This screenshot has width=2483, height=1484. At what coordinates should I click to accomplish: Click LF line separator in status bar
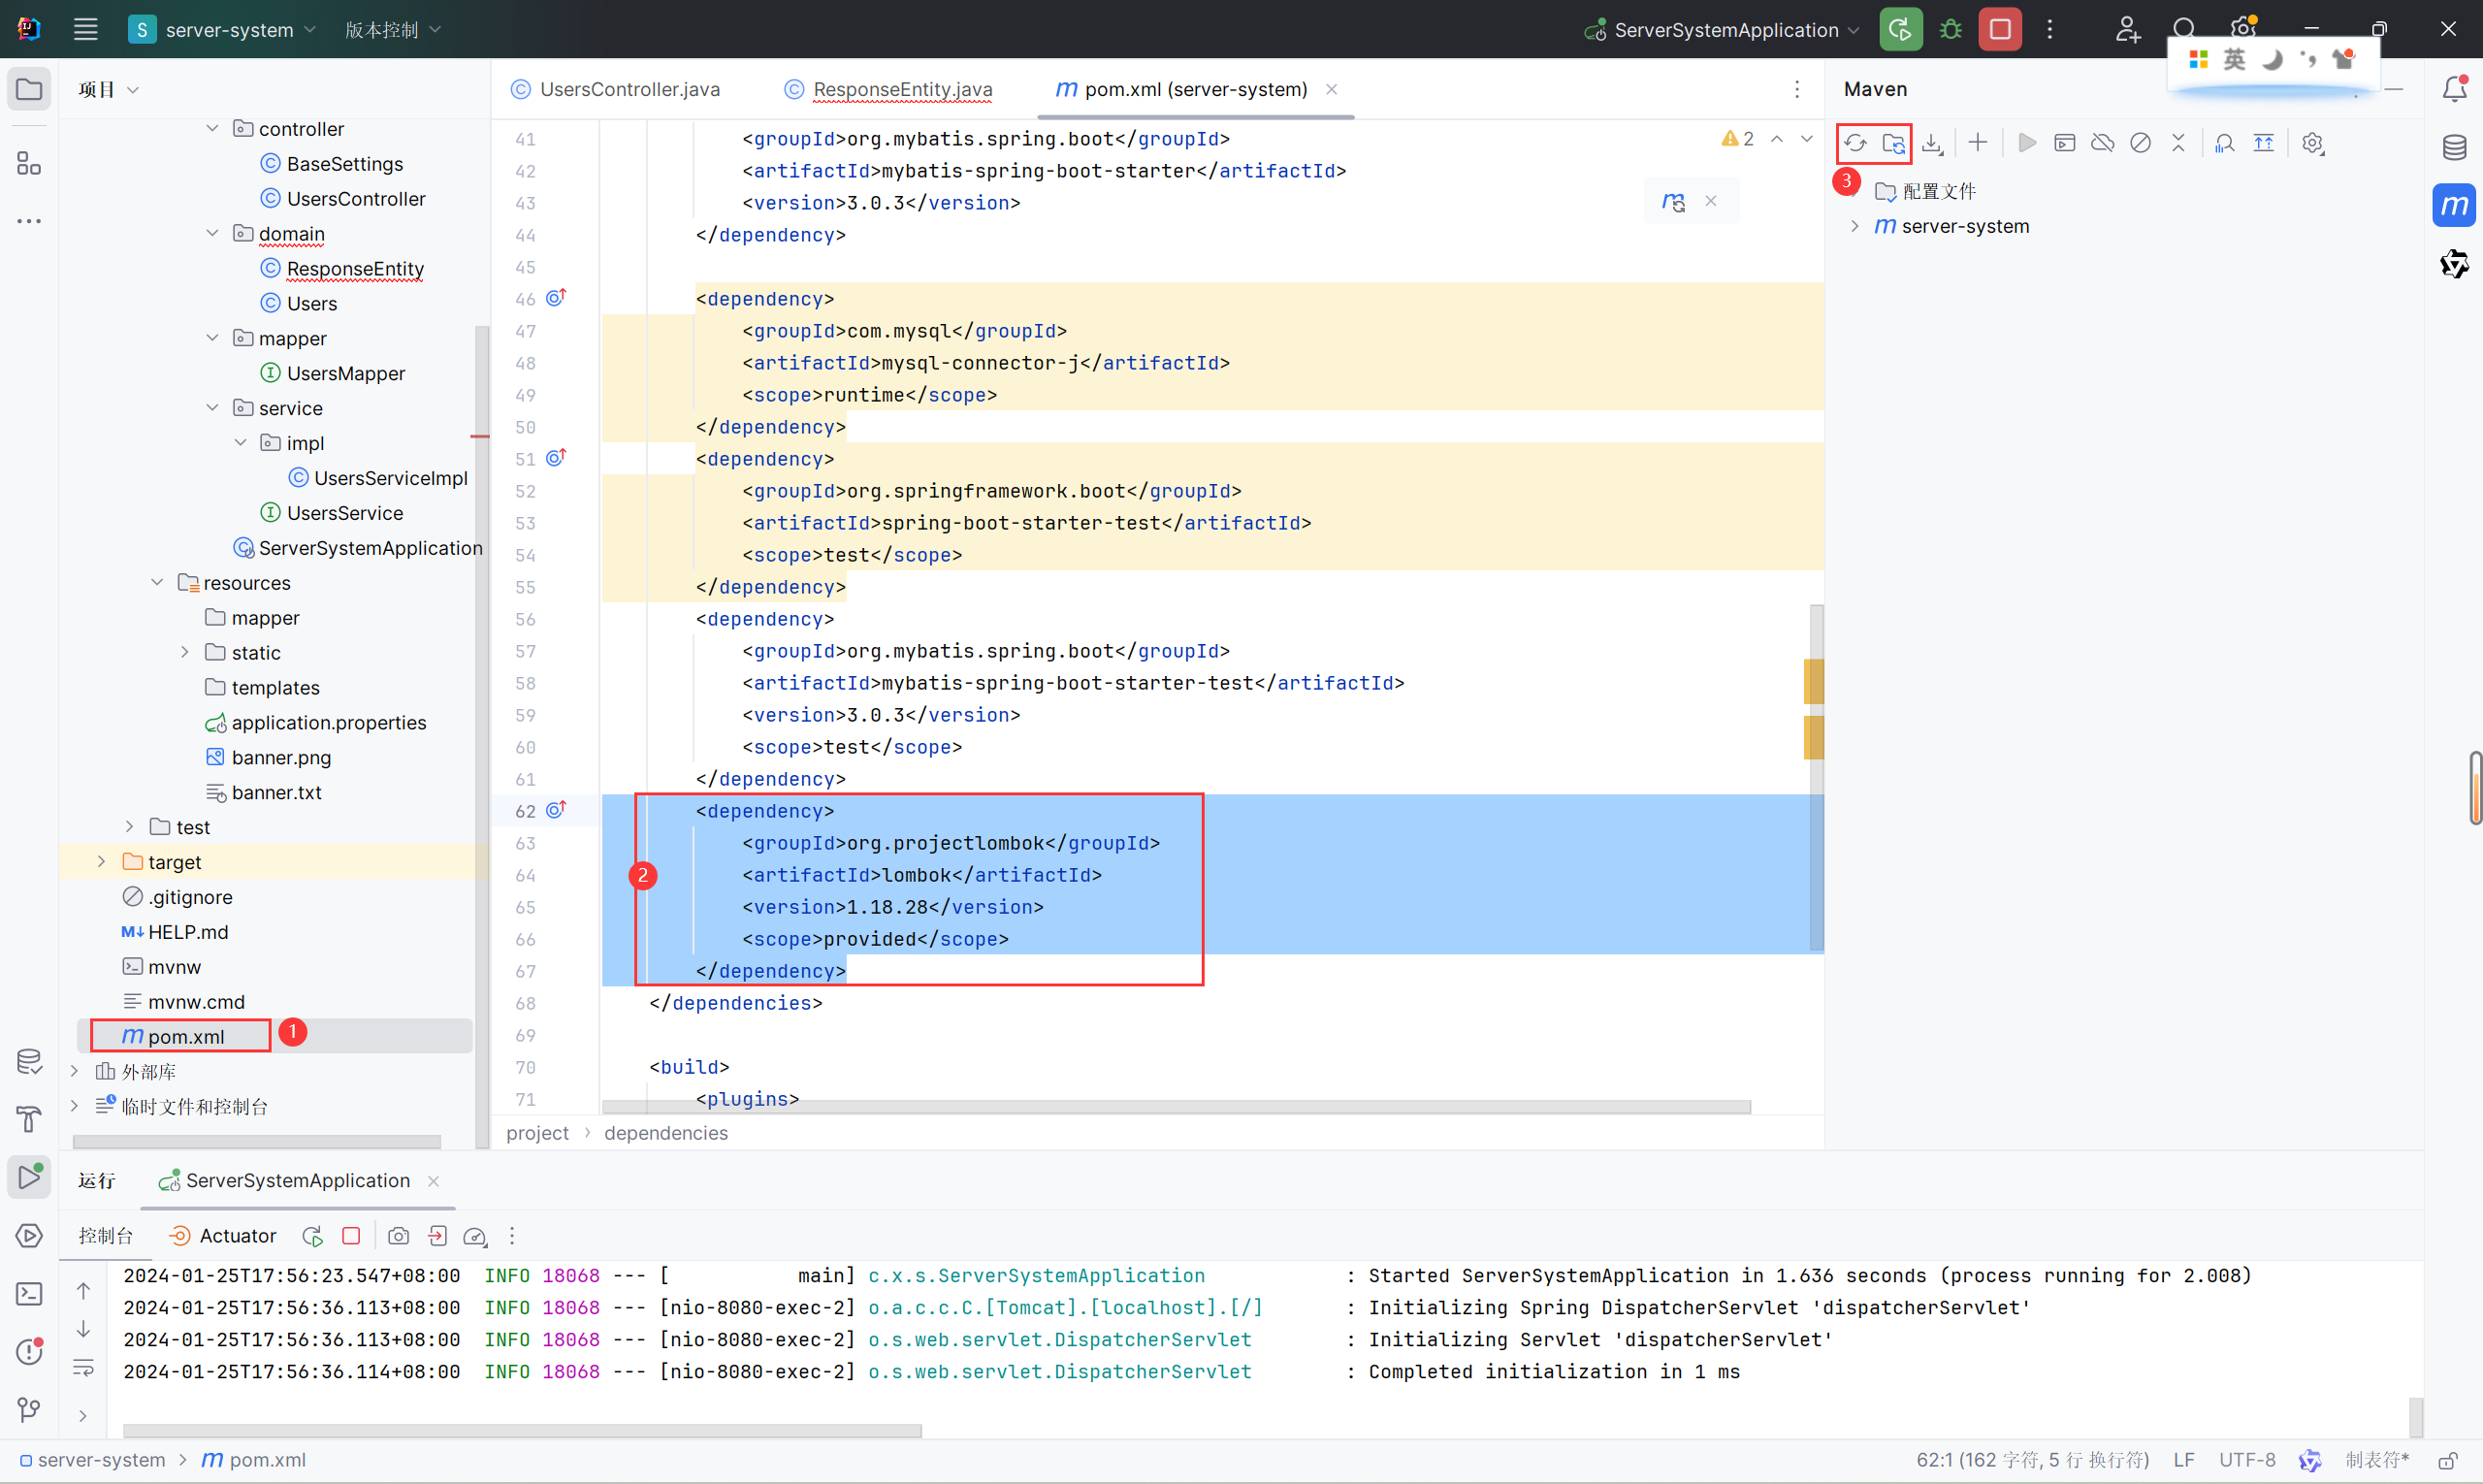tap(2184, 1461)
